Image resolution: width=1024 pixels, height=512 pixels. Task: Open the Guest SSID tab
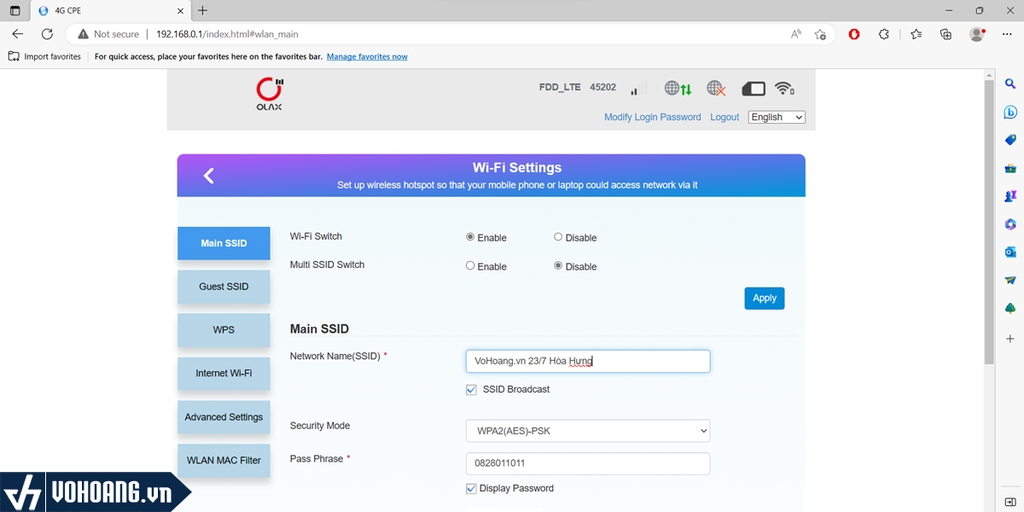point(223,287)
